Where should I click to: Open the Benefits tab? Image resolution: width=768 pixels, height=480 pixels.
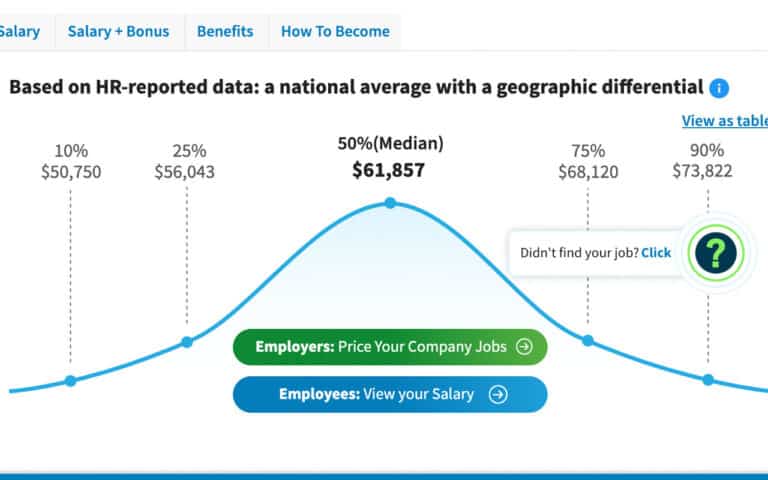pyautogui.click(x=225, y=31)
